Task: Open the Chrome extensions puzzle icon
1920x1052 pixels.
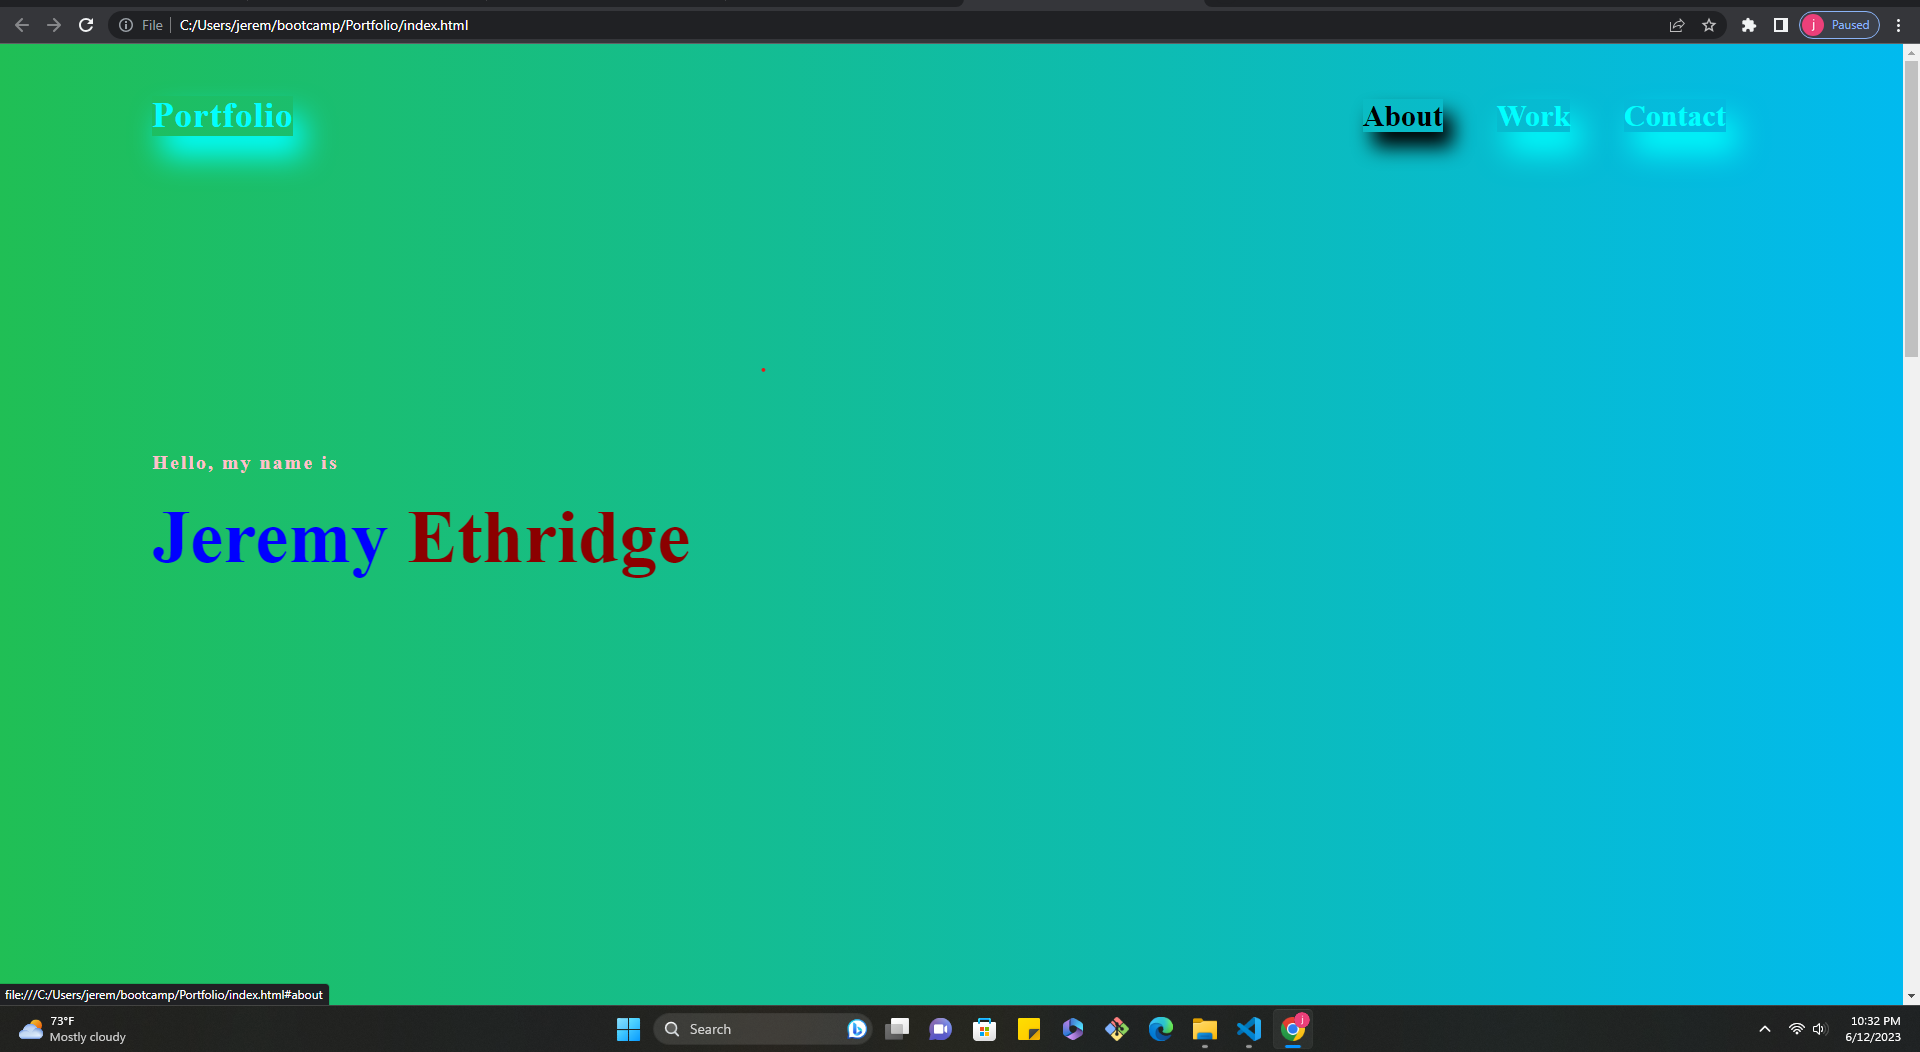Action: 1749,25
